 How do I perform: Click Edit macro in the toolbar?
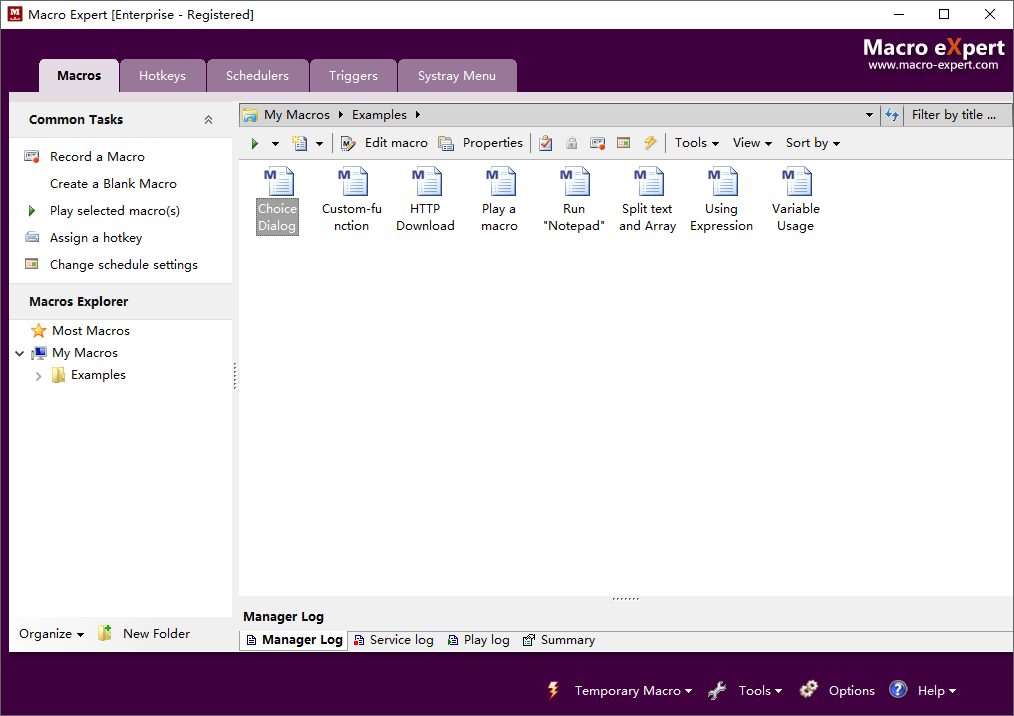coord(384,143)
